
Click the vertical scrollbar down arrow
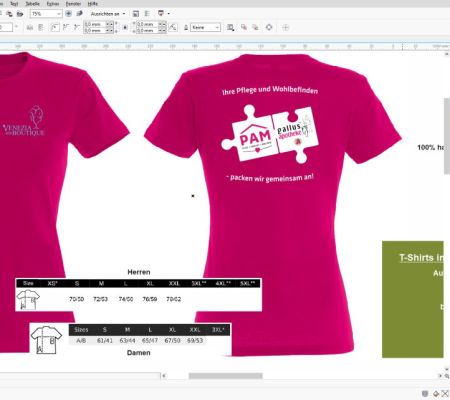[x=447, y=369]
